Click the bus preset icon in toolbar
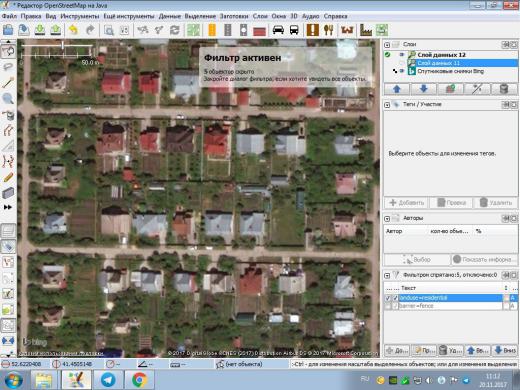 click(294, 30)
